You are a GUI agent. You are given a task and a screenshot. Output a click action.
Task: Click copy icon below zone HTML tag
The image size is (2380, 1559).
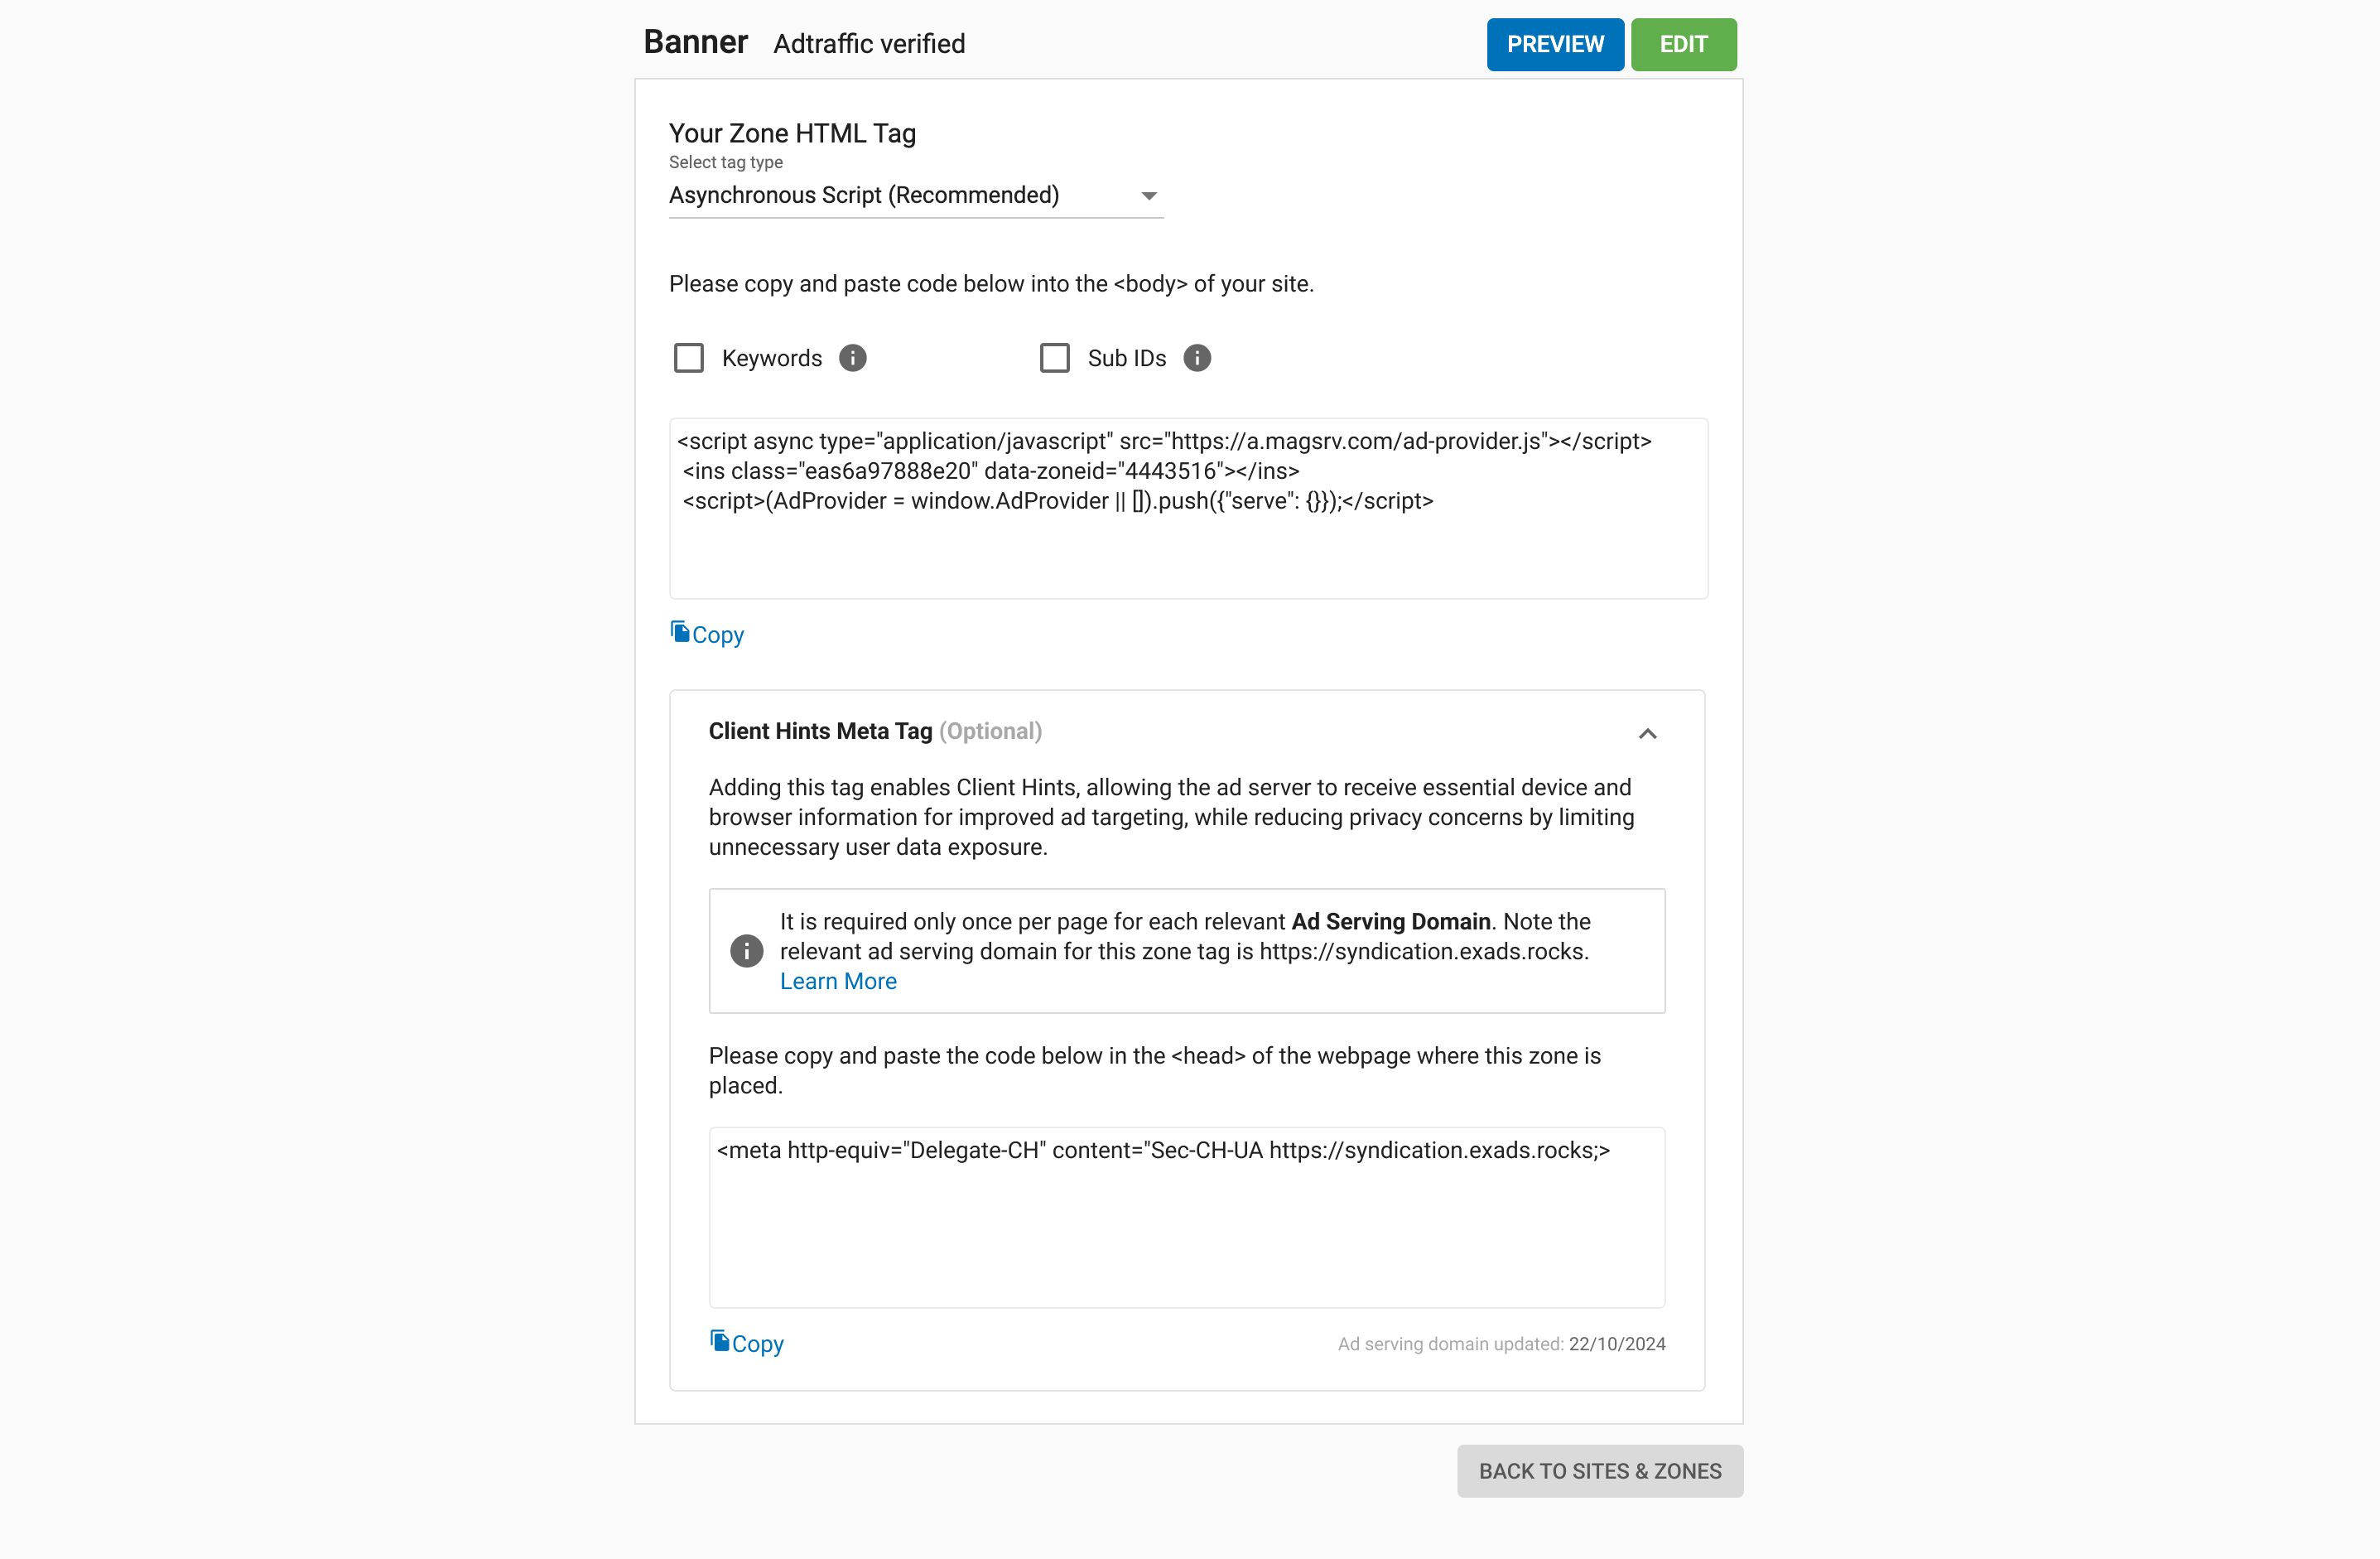pyautogui.click(x=680, y=632)
